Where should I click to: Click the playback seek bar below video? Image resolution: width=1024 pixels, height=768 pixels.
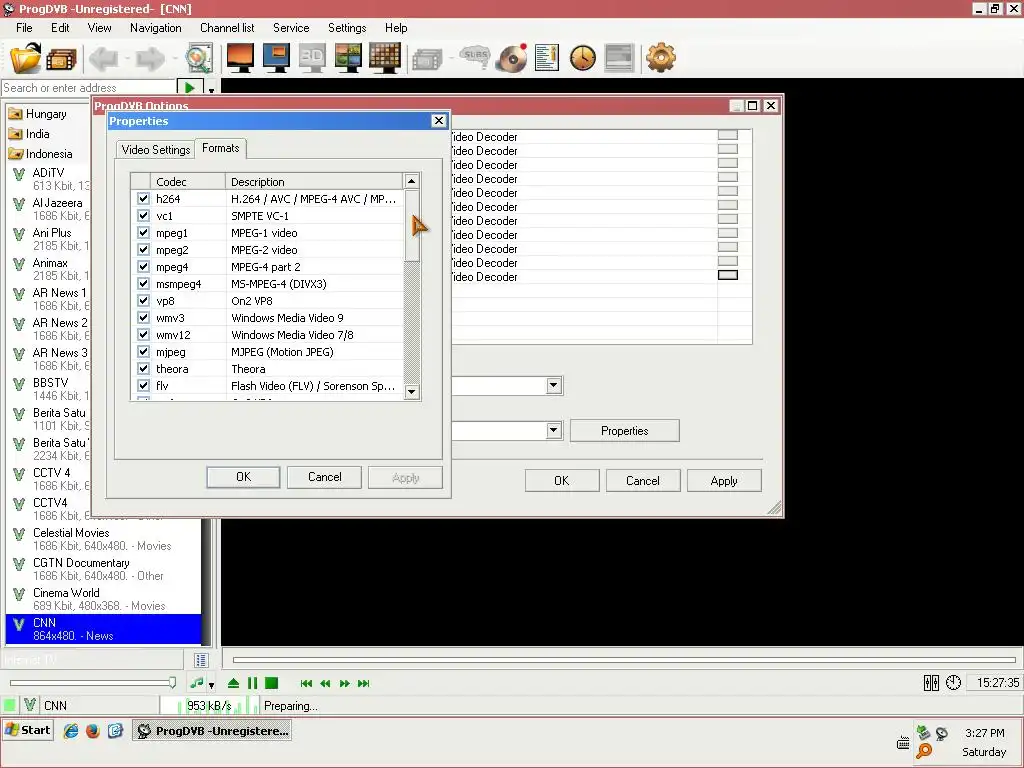624,660
